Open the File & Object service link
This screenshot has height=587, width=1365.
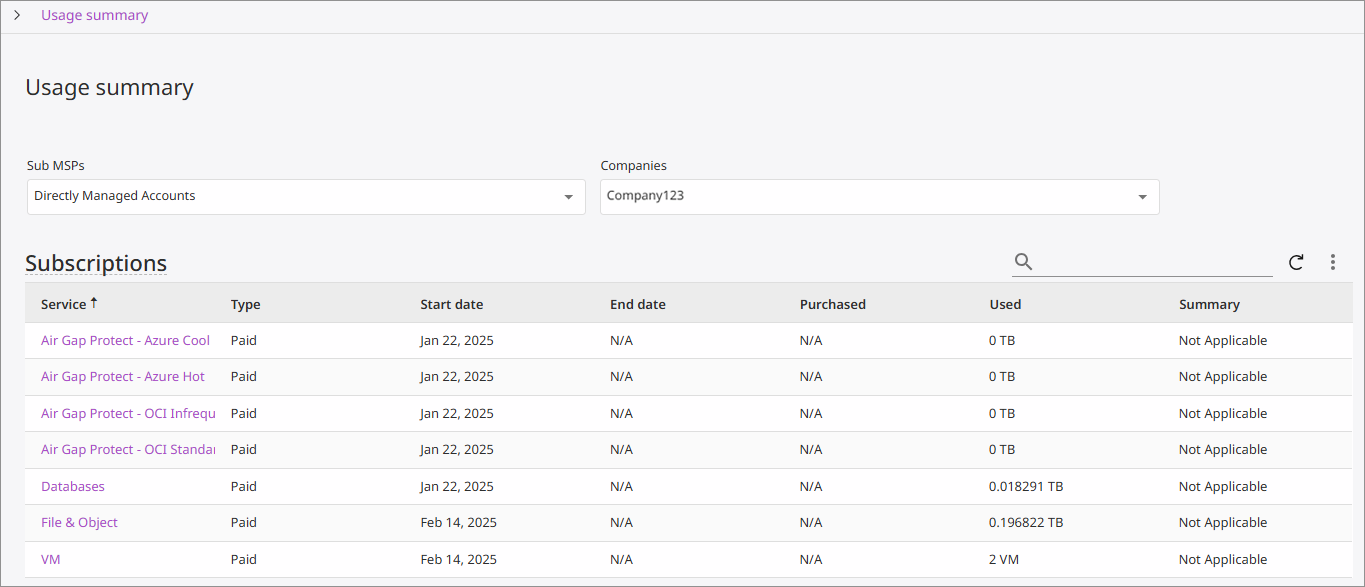[x=79, y=523]
